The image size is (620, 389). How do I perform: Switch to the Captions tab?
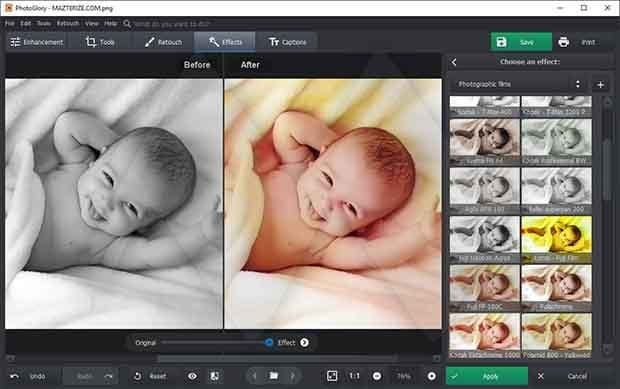tap(287, 42)
